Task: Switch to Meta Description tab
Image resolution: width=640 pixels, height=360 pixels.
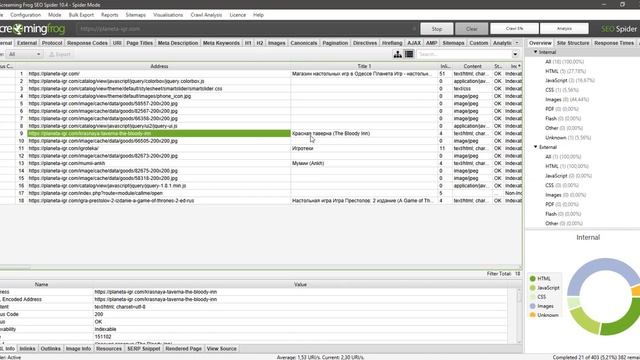Action: (x=178, y=43)
